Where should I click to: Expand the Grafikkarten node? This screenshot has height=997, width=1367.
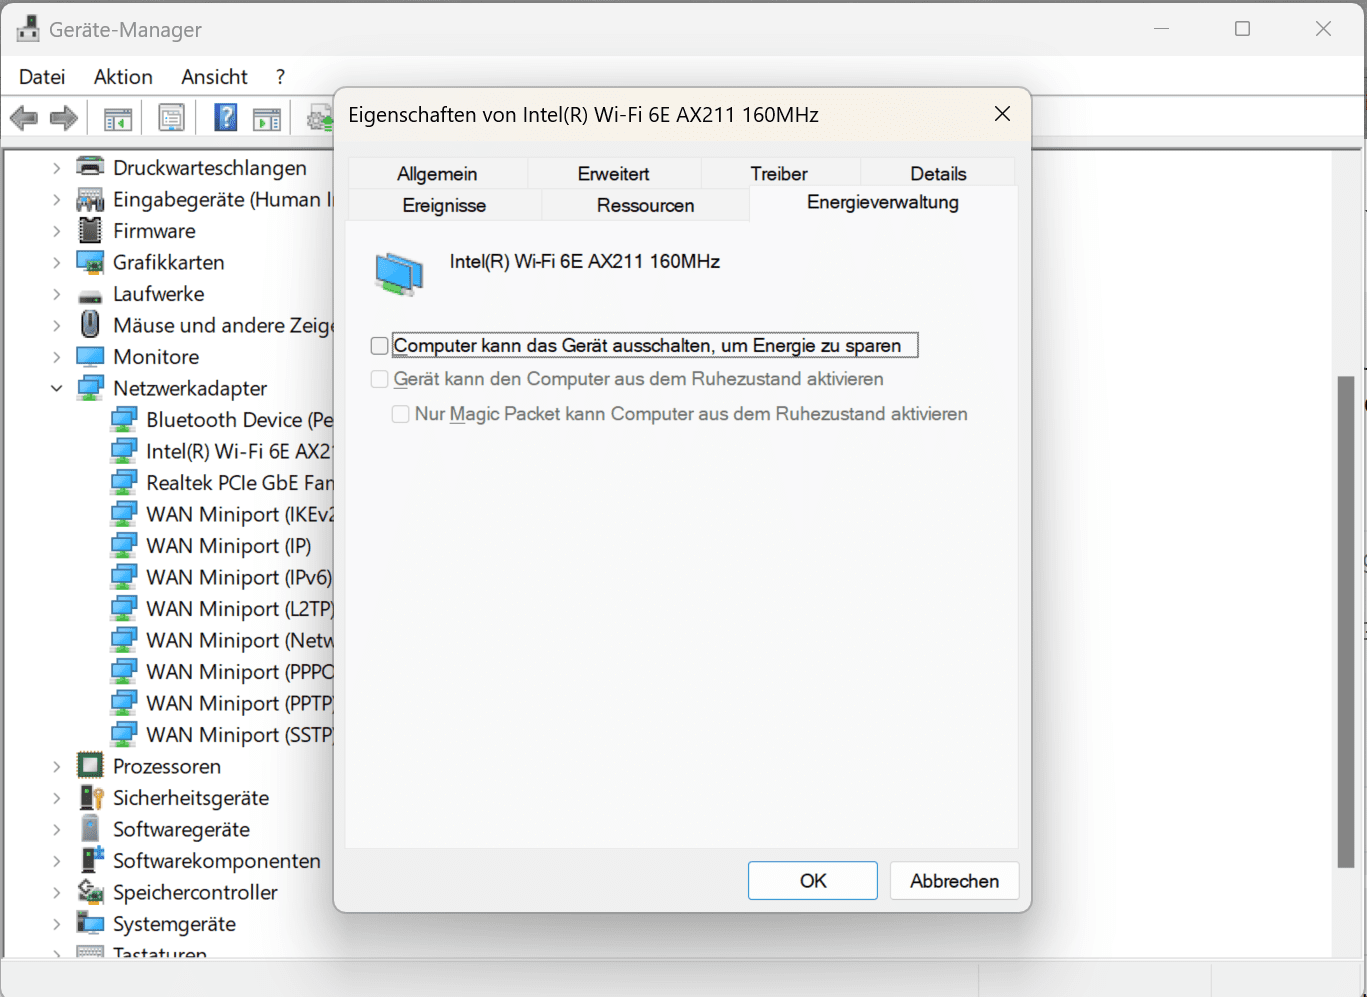[56, 262]
